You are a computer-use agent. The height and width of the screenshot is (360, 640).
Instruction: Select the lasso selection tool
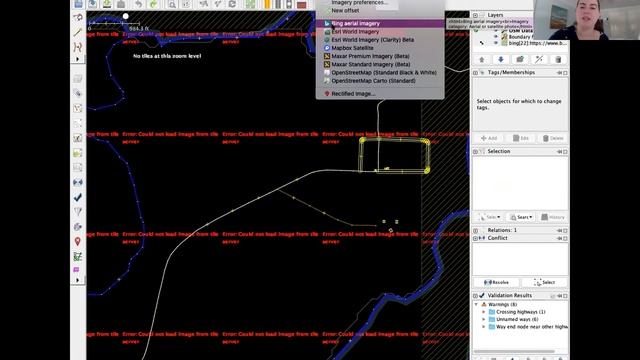(78, 17)
